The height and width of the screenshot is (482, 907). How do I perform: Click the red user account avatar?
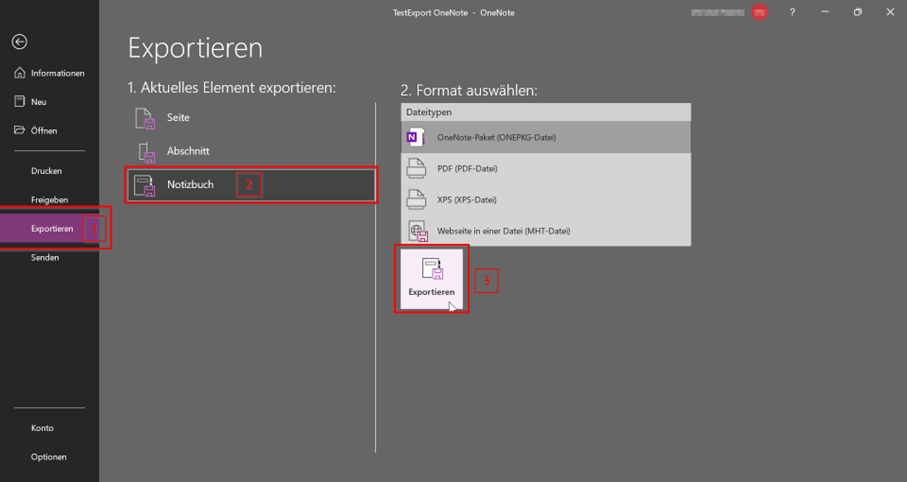click(759, 12)
